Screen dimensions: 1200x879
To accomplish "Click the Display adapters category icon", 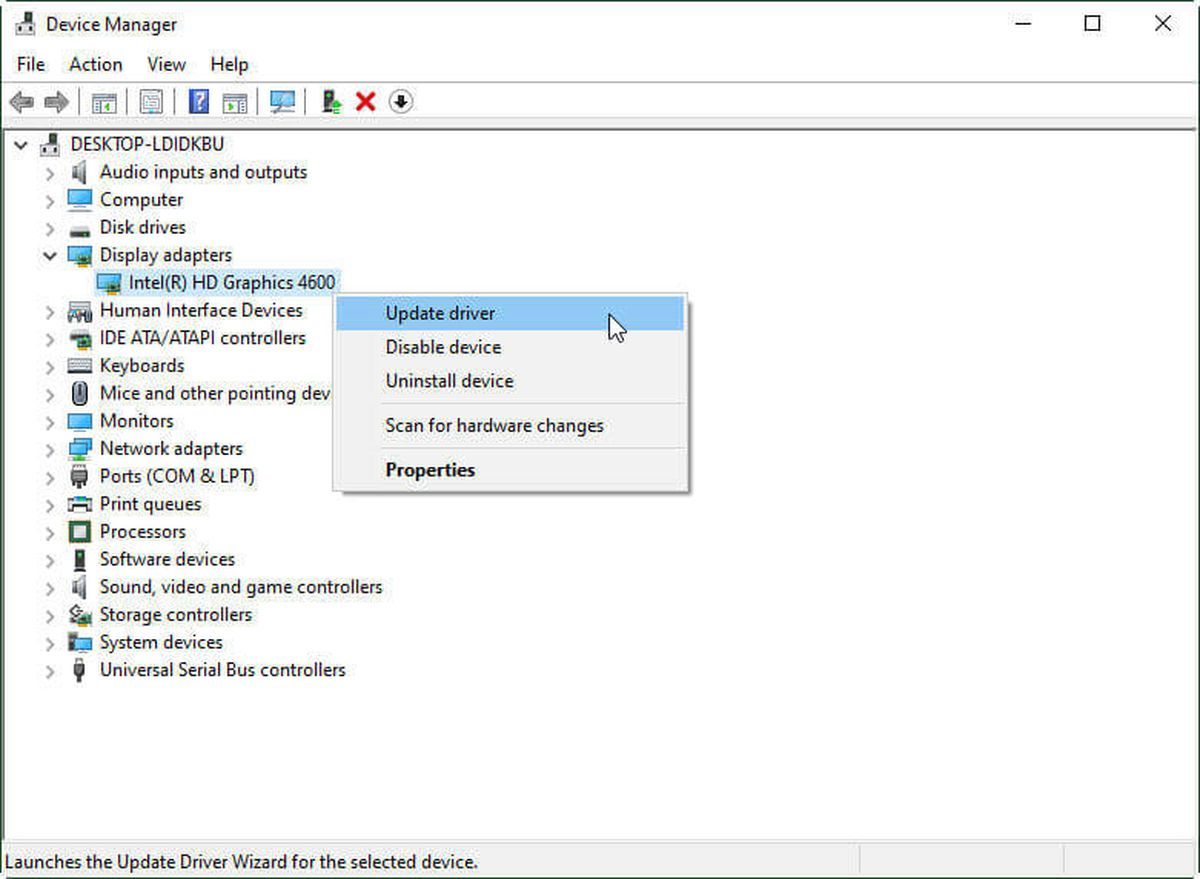I will (x=79, y=255).
